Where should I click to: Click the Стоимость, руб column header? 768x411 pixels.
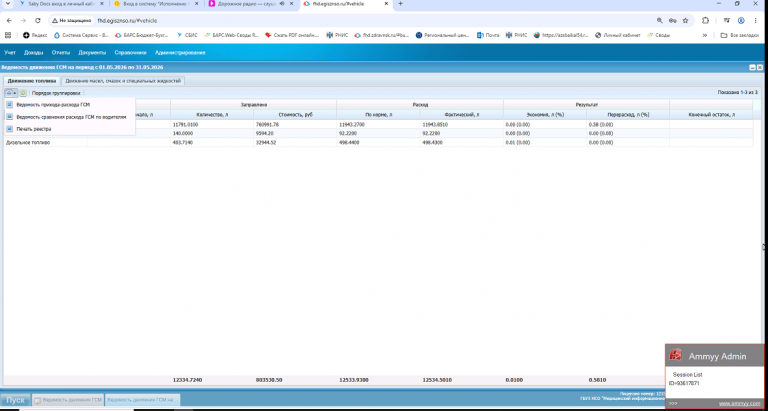295,115
